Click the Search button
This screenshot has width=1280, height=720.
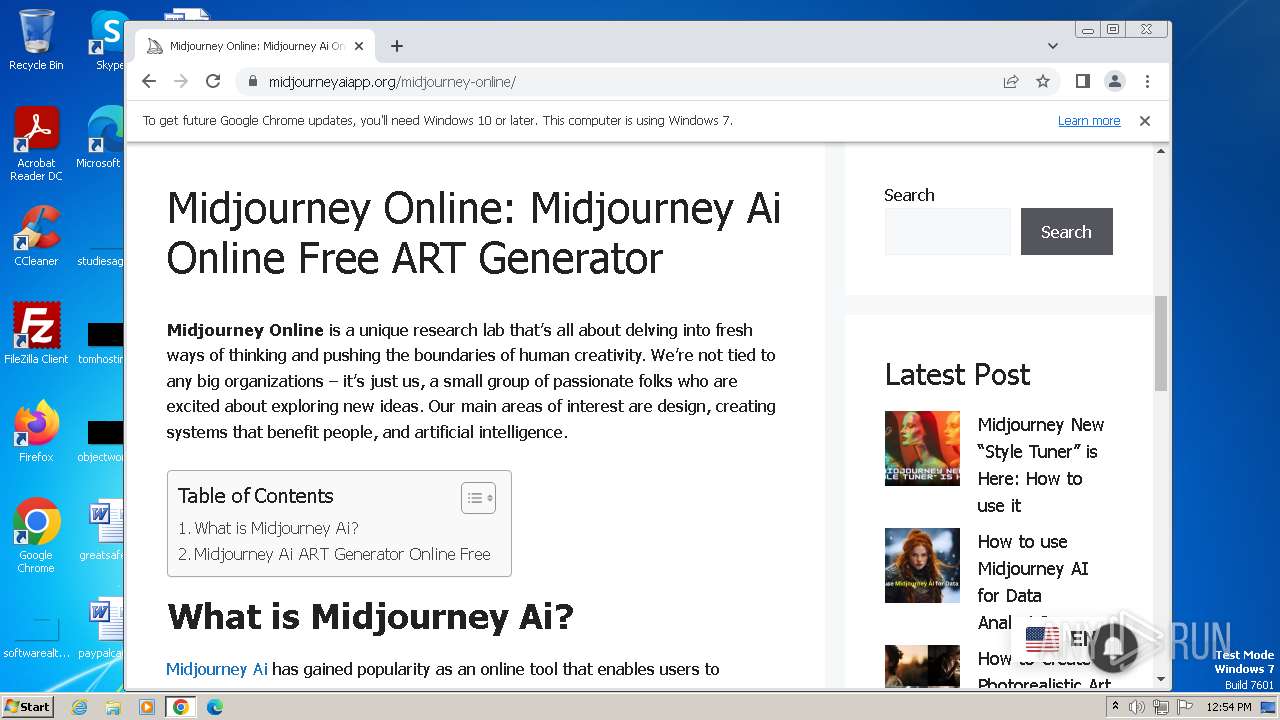point(1066,231)
